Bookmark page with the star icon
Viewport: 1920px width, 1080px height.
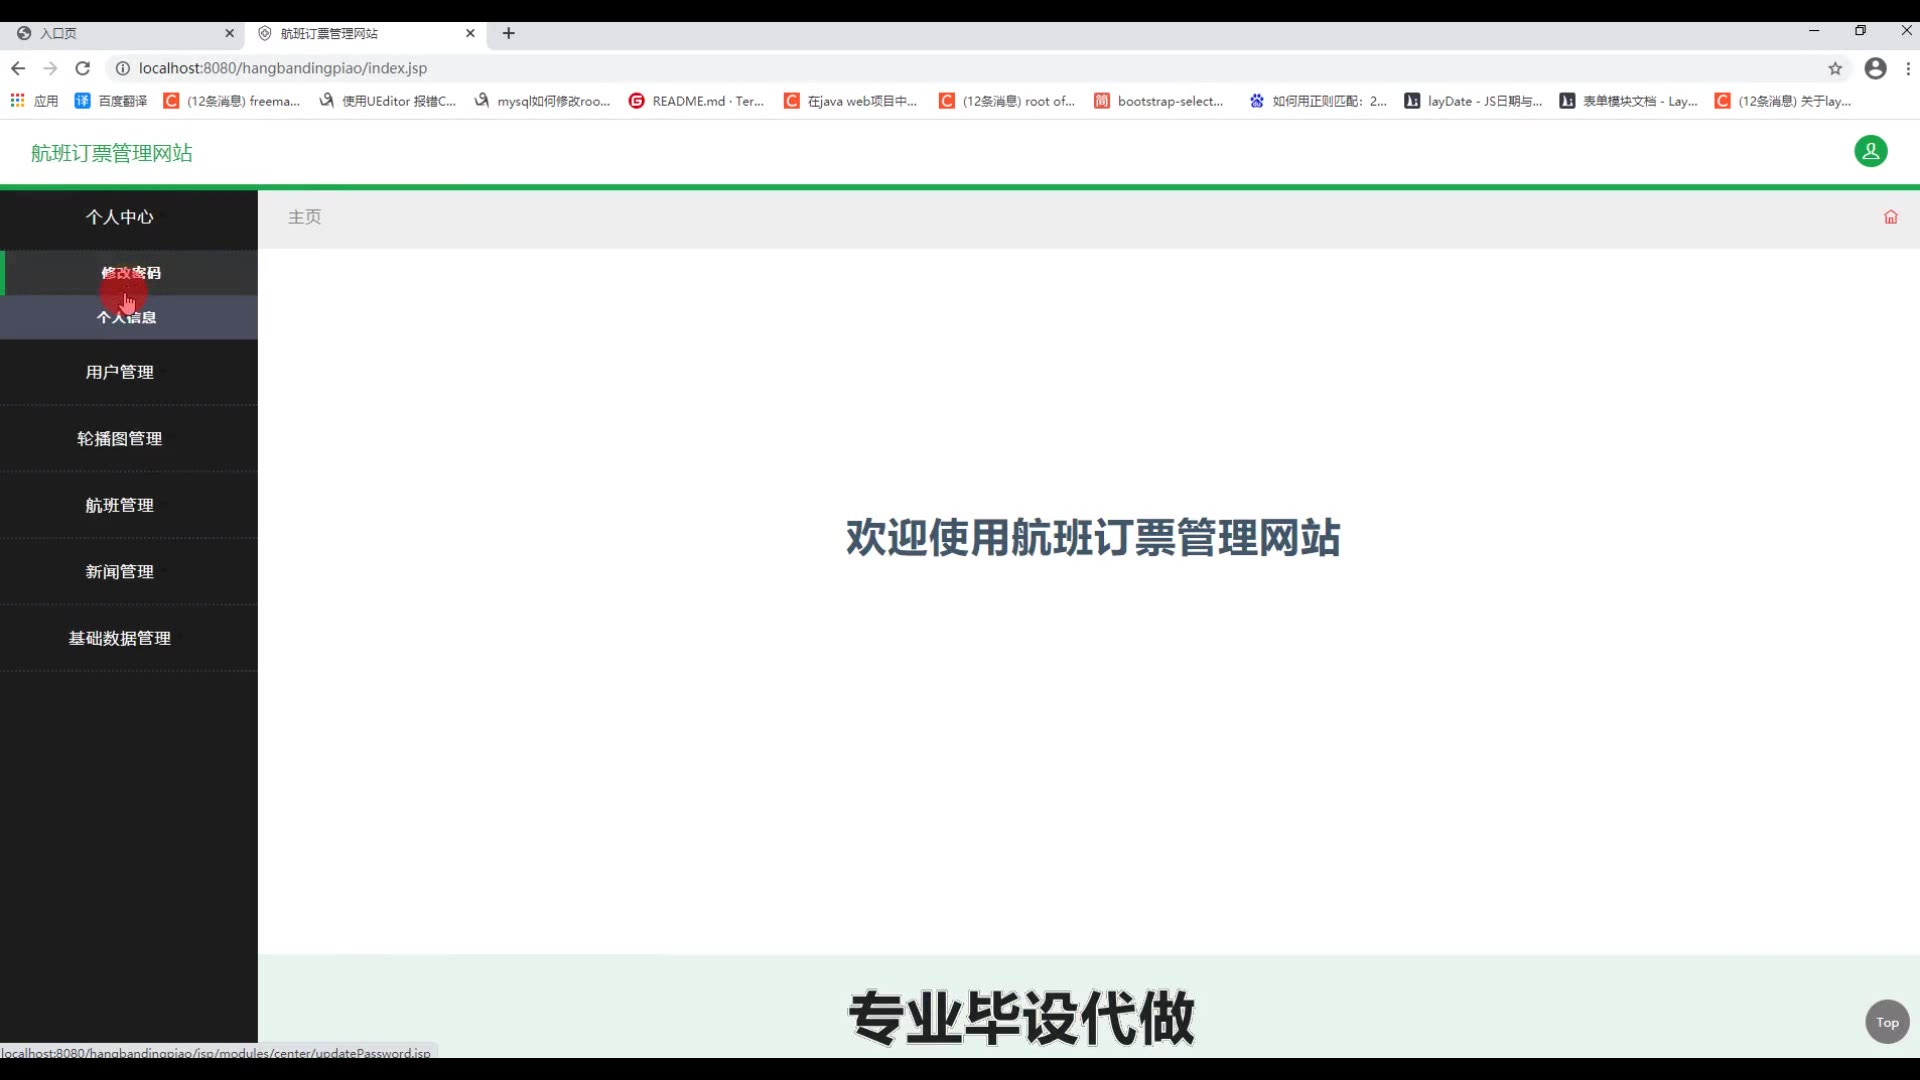pos(1835,68)
